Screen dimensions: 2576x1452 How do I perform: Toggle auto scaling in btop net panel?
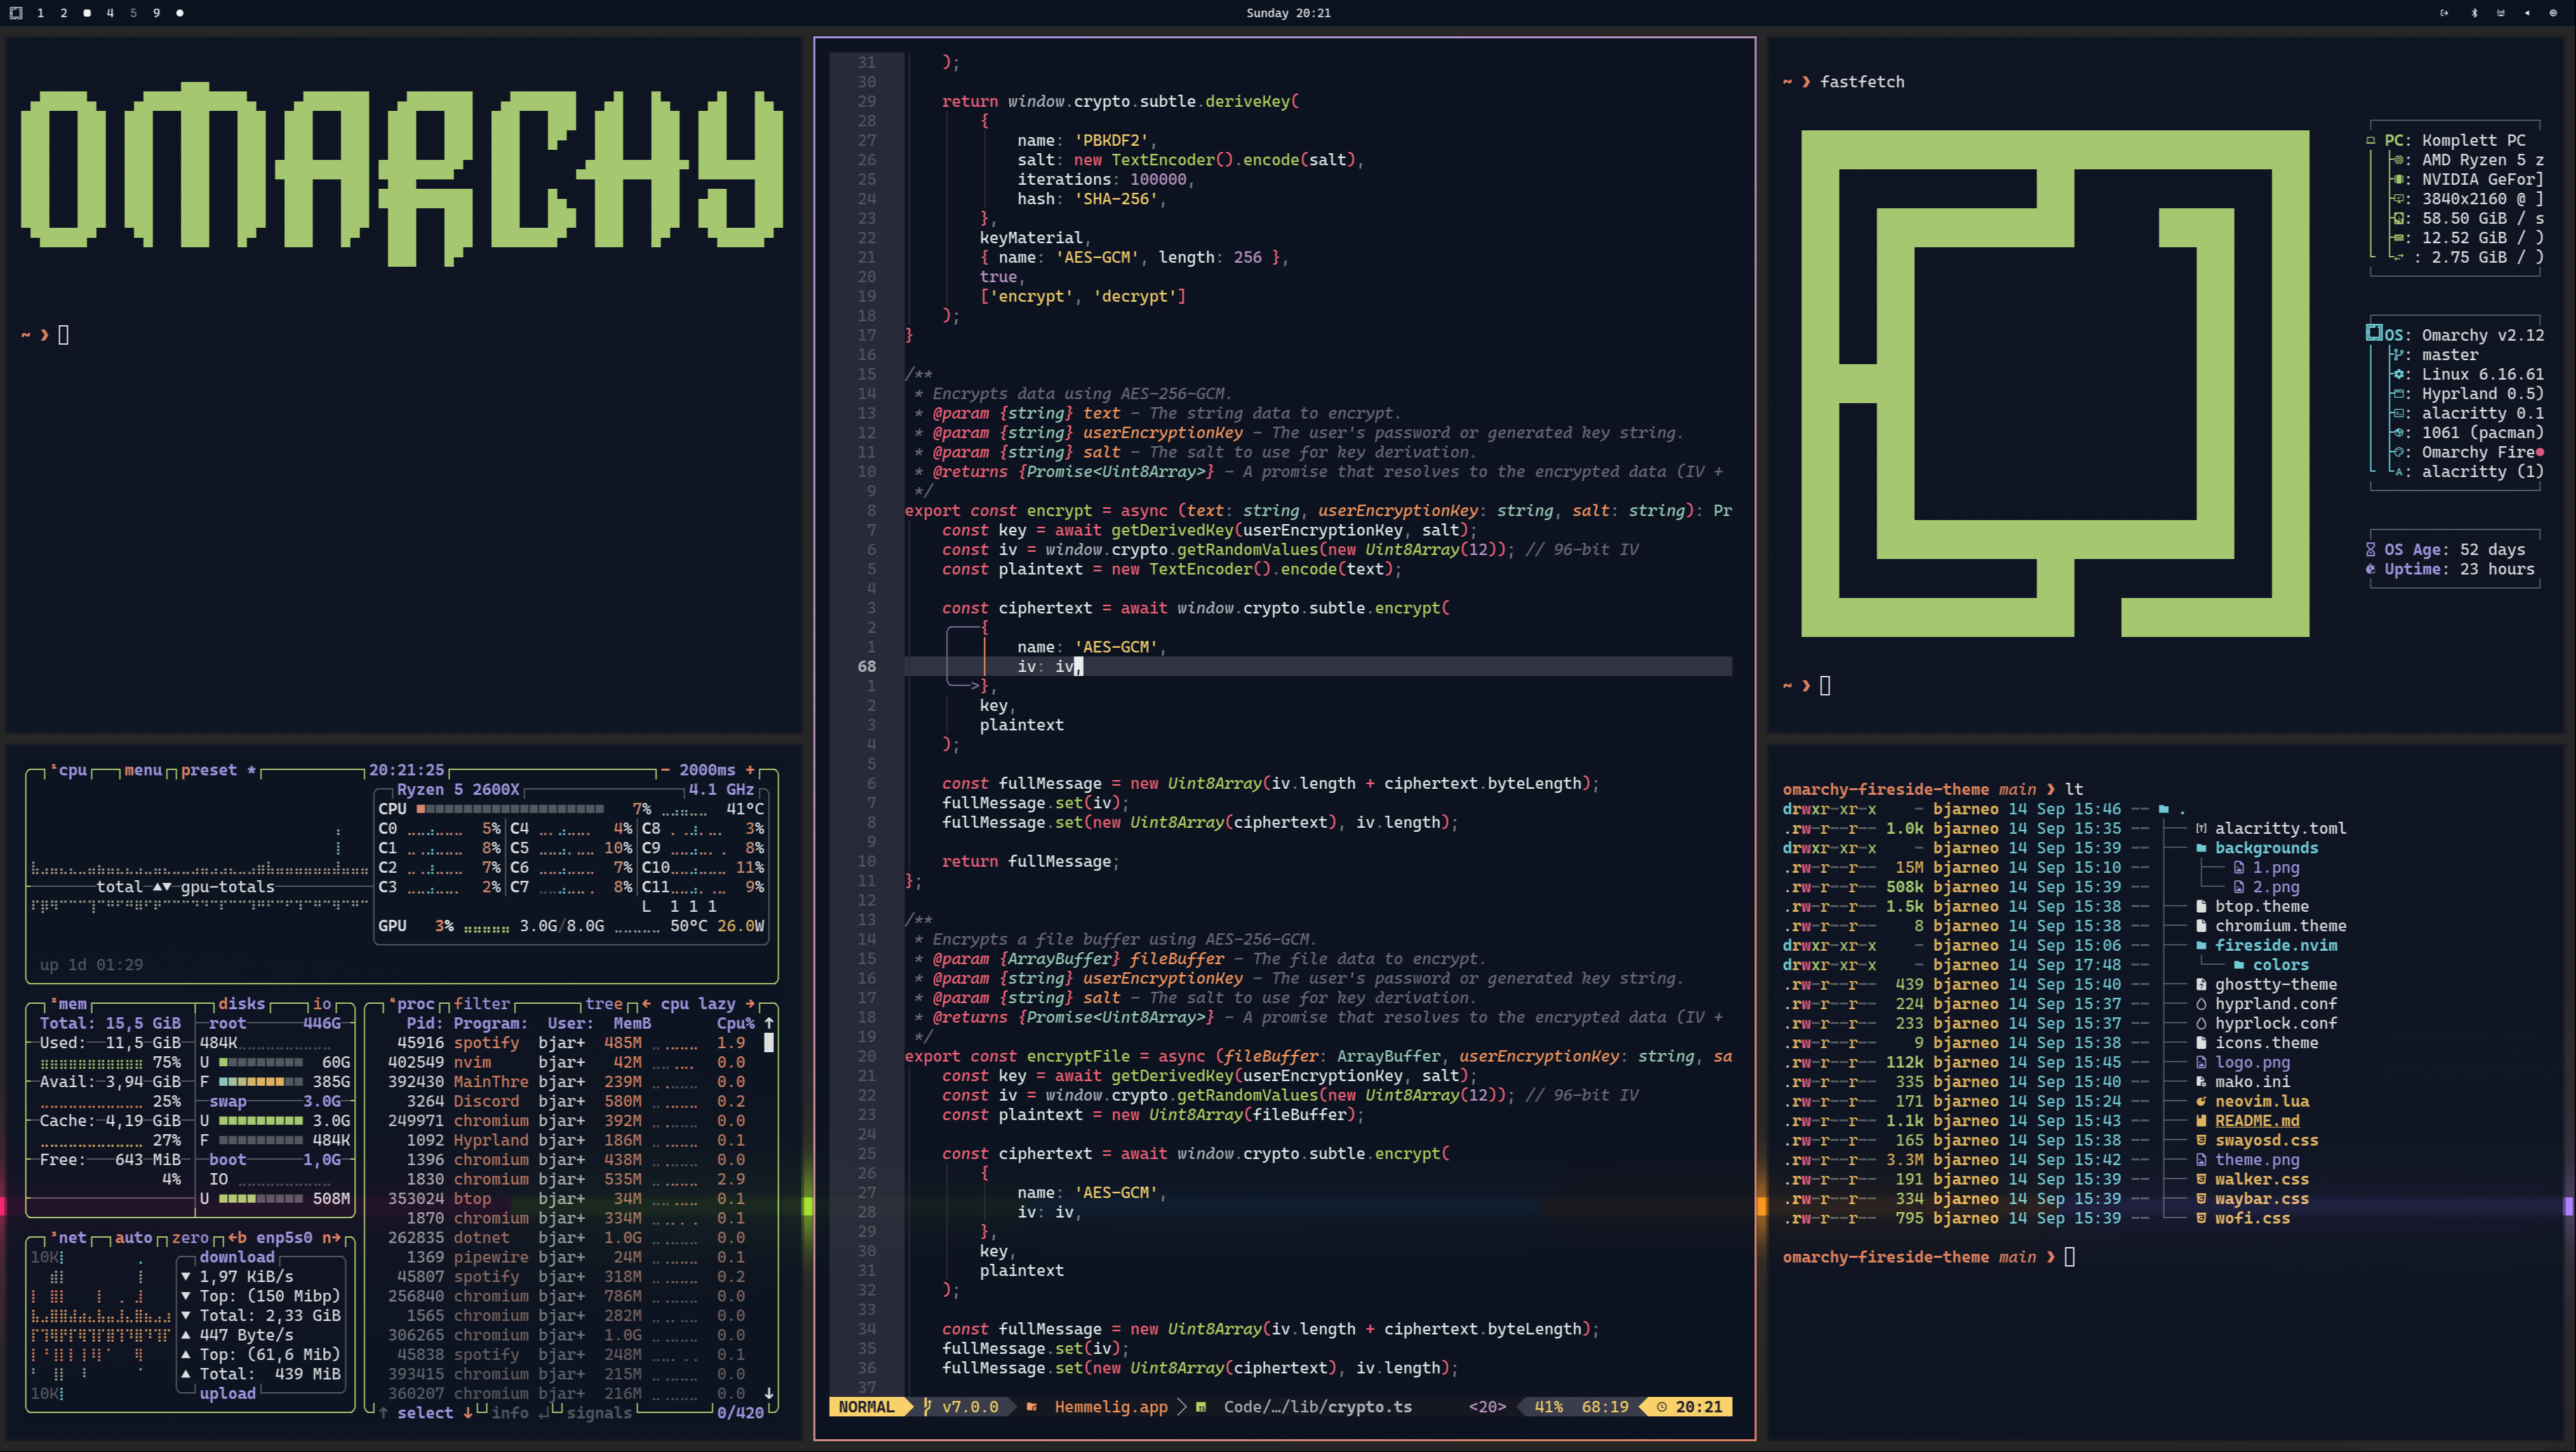tap(133, 1237)
